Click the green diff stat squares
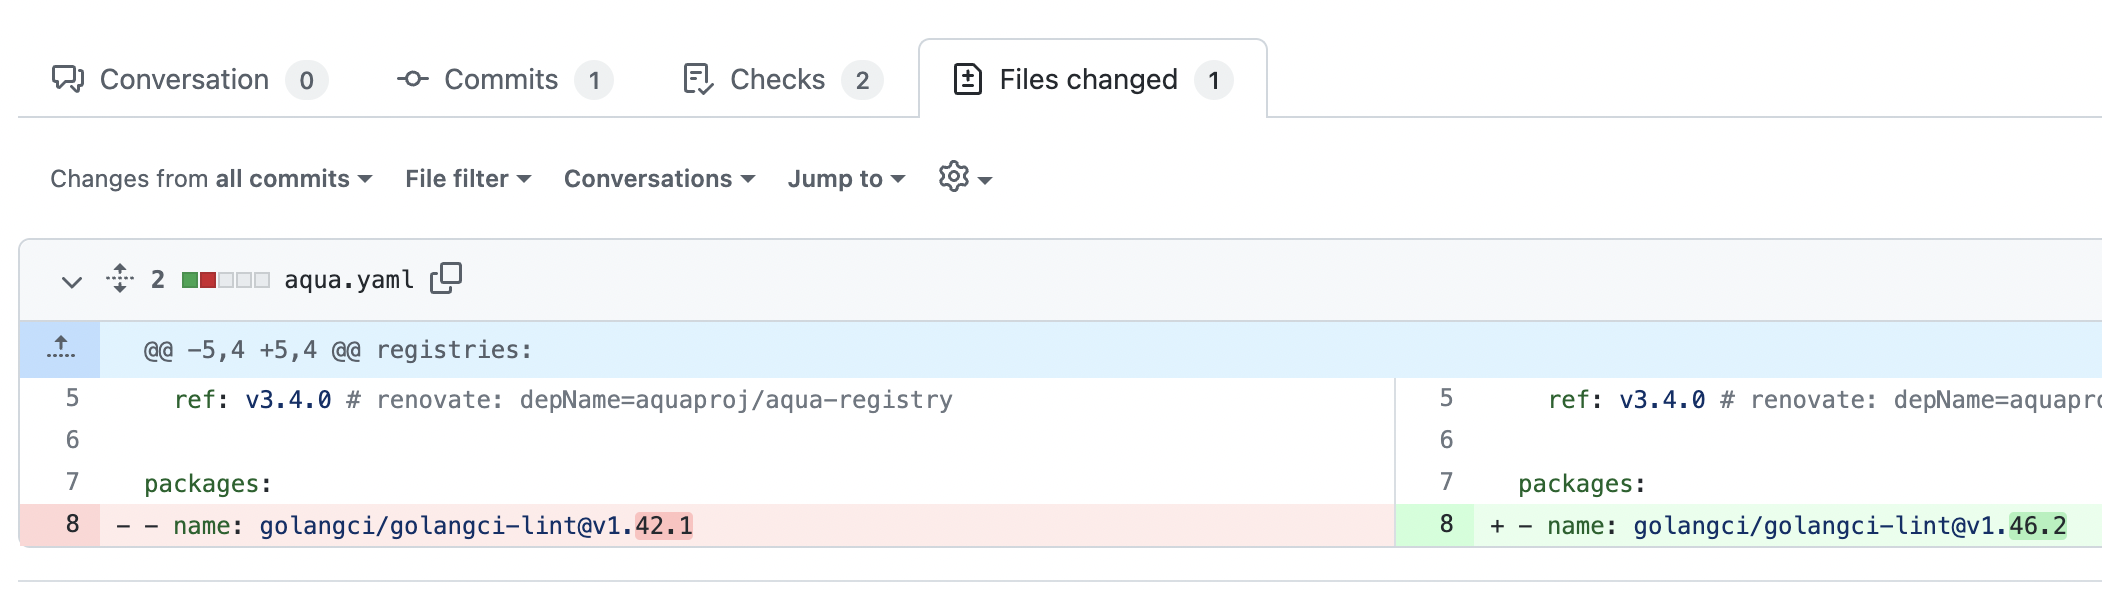The height and width of the screenshot is (590, 2102). 191,279
